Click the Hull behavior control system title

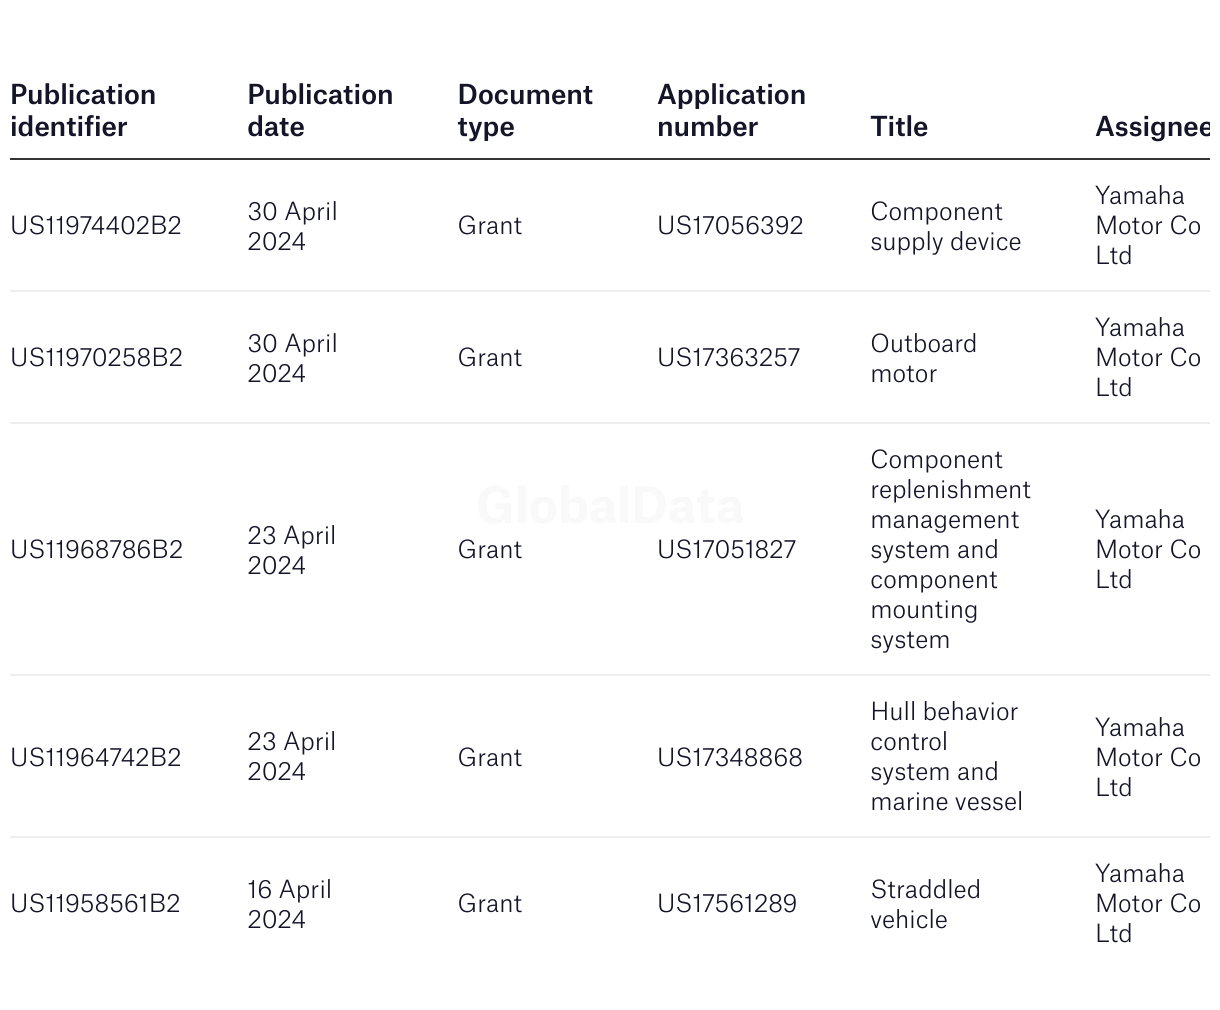[x=945, y=757]
